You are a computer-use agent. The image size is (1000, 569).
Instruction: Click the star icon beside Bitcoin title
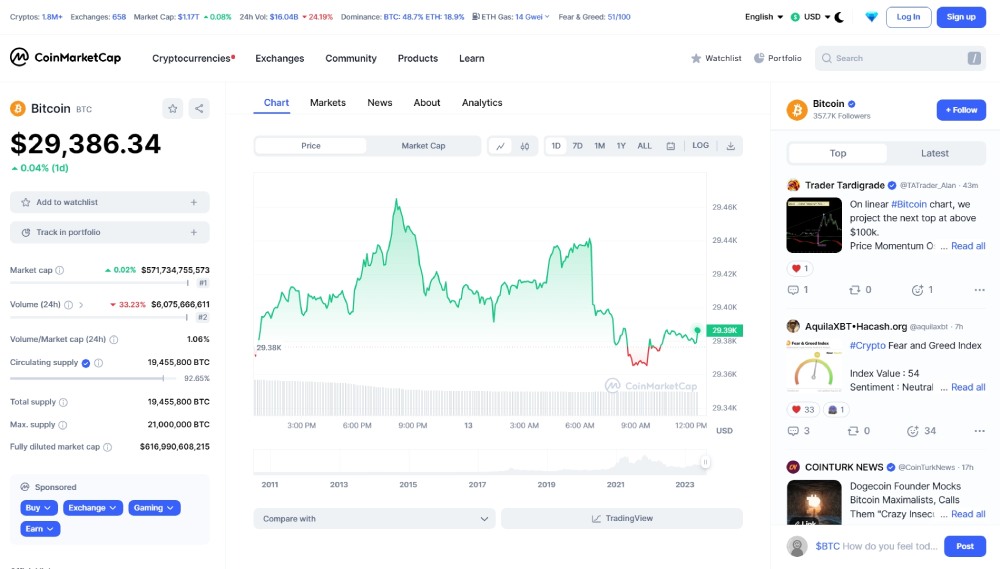pos(173,109)
